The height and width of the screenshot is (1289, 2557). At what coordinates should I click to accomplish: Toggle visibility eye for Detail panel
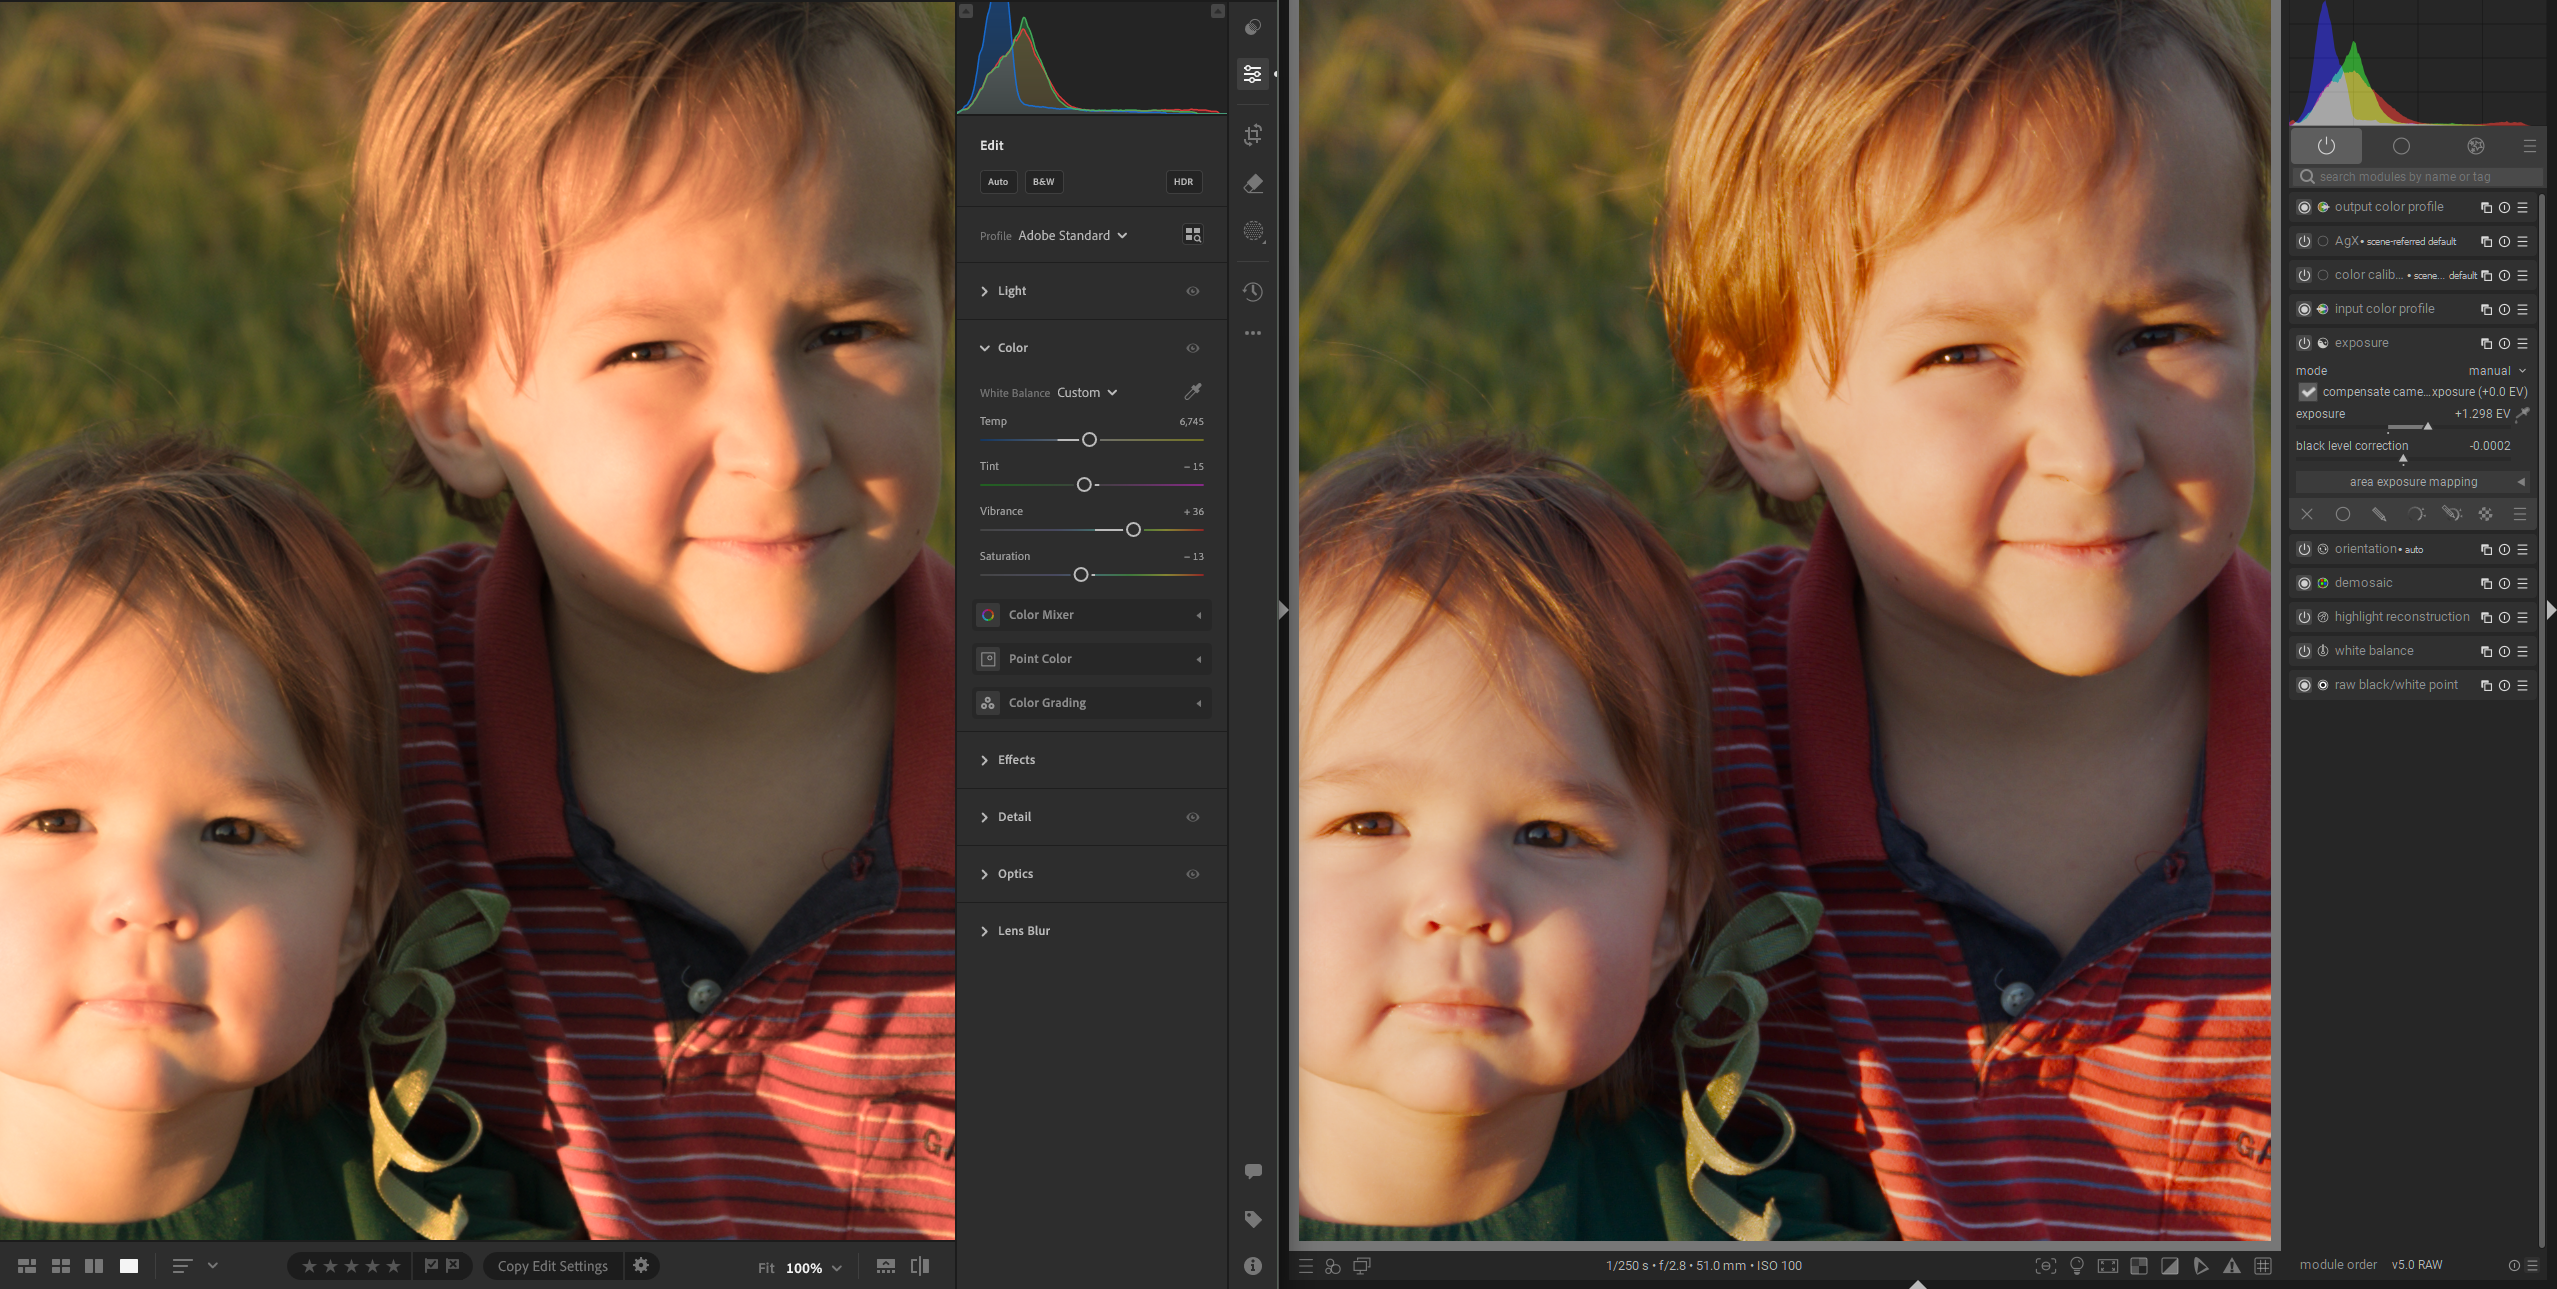[1192, 817]
